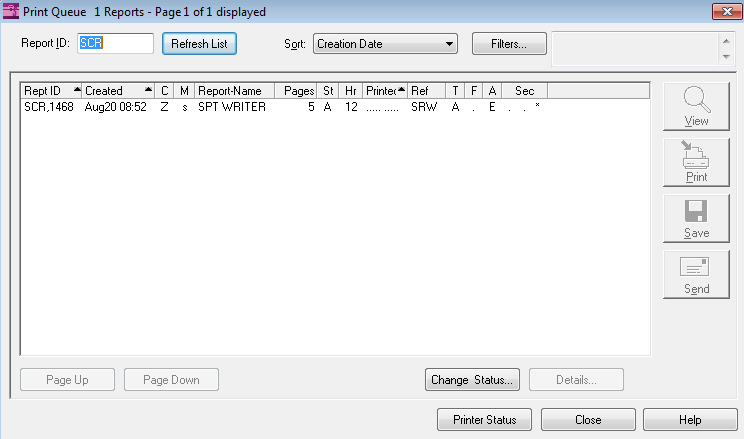This screenshot has height=439, width=744.
Task: Click the A column header
Action: 492,91
